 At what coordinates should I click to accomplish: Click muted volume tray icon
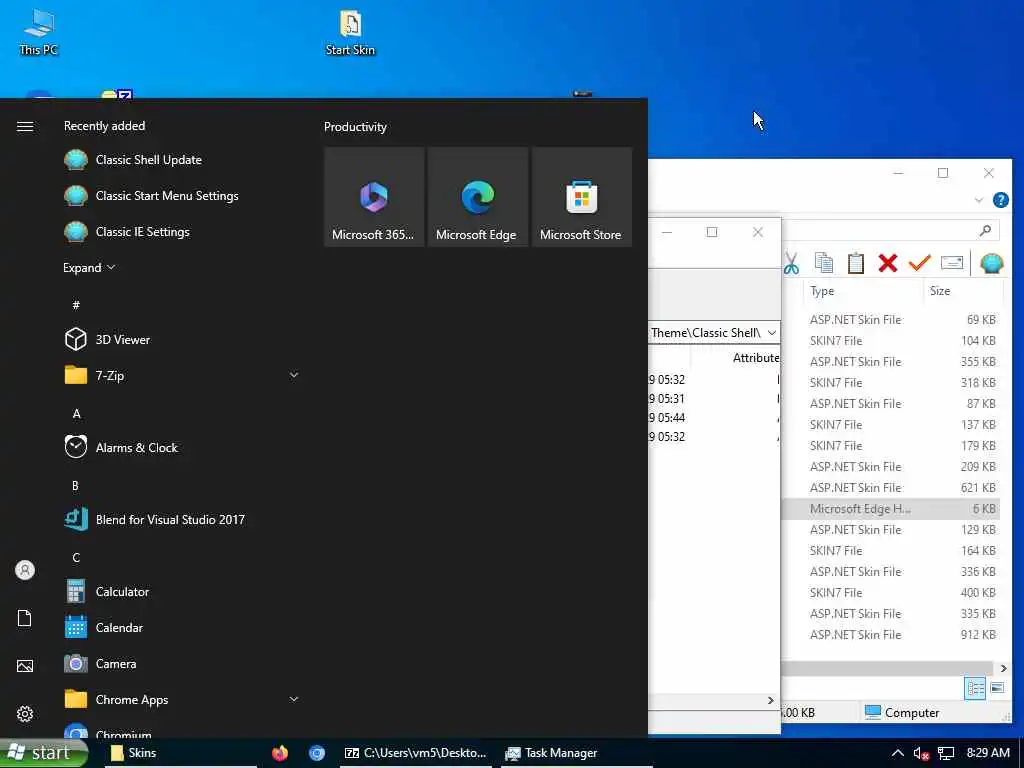921,753
